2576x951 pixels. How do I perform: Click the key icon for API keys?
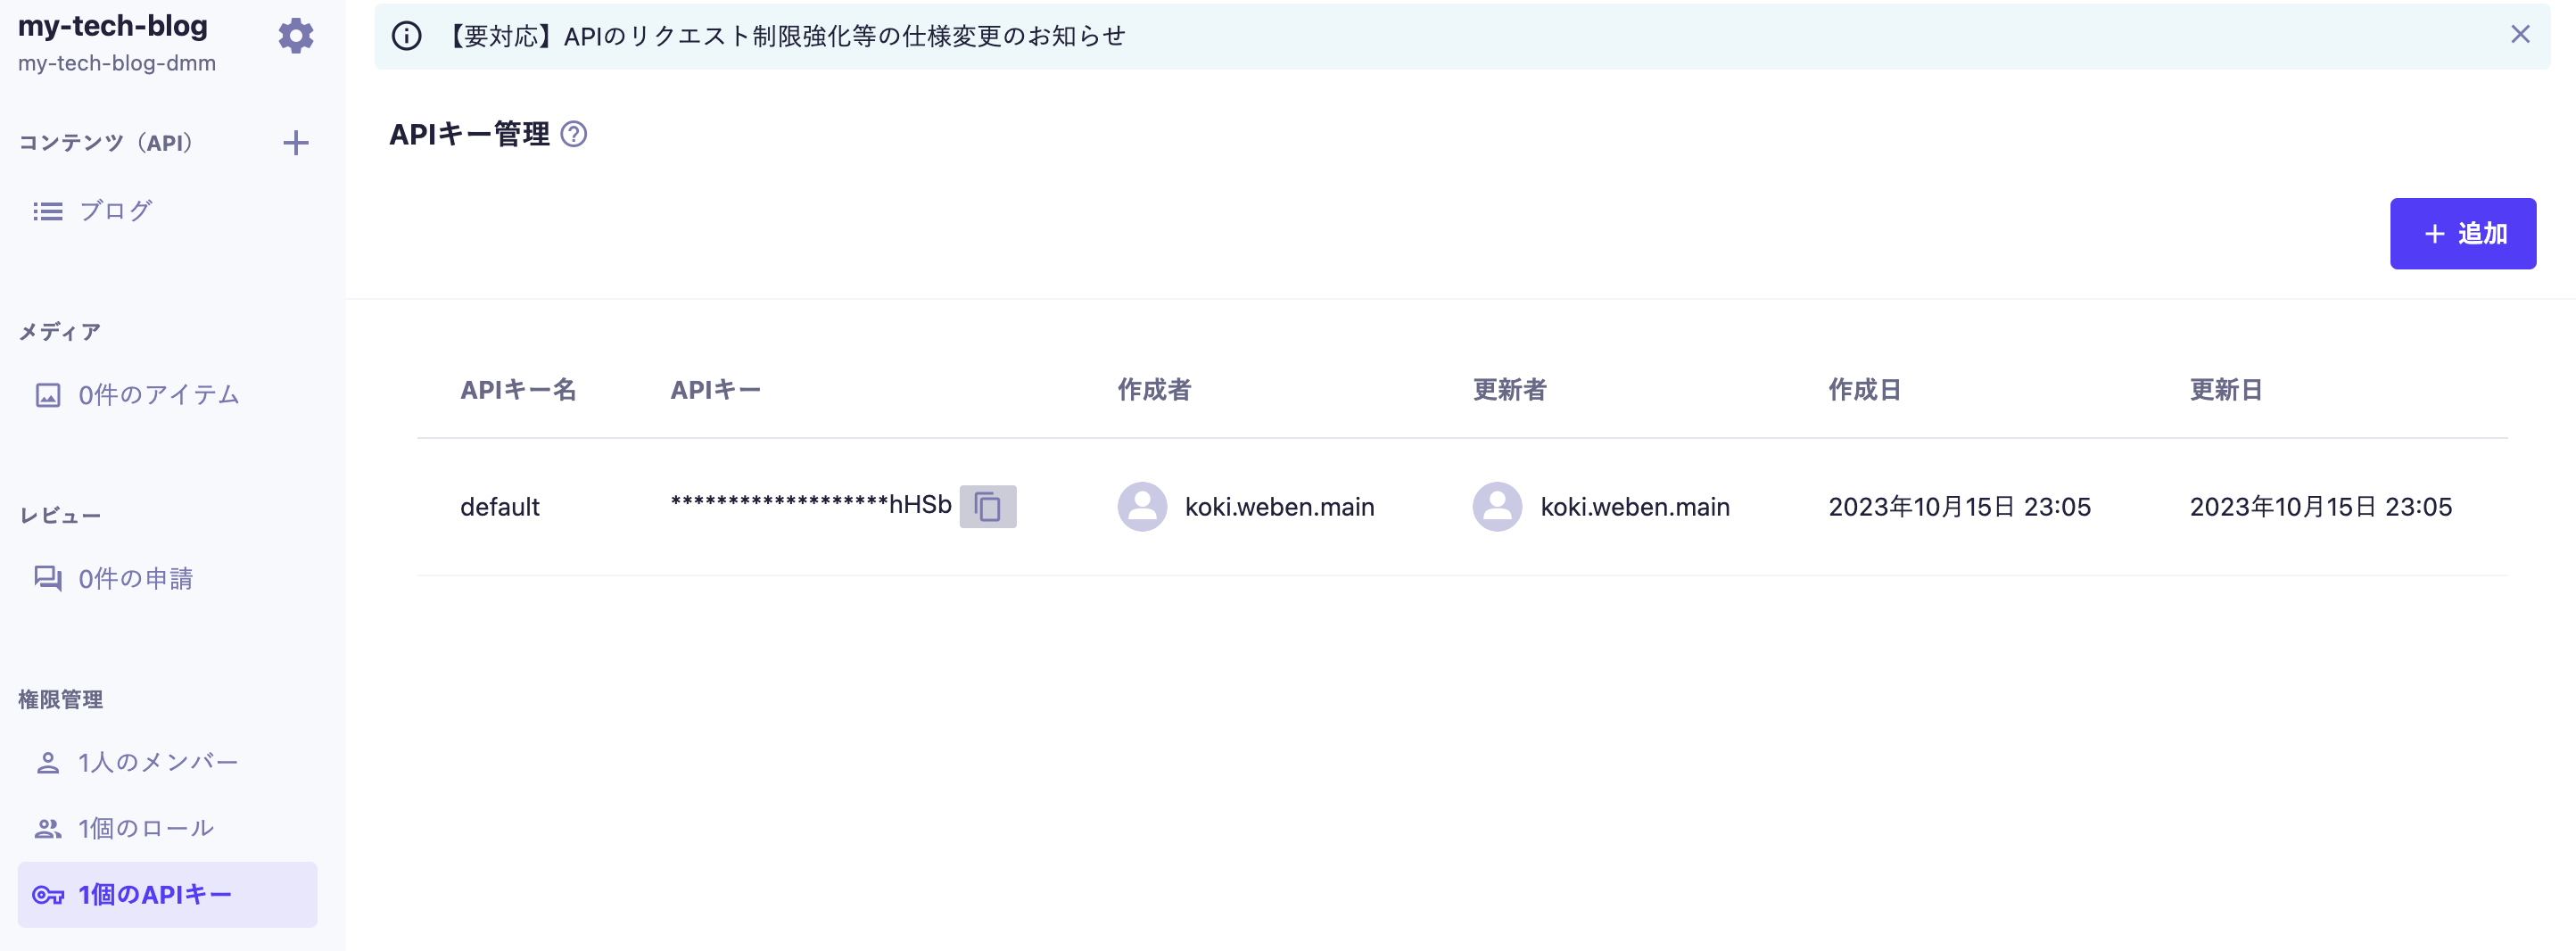tap(48, 895)
